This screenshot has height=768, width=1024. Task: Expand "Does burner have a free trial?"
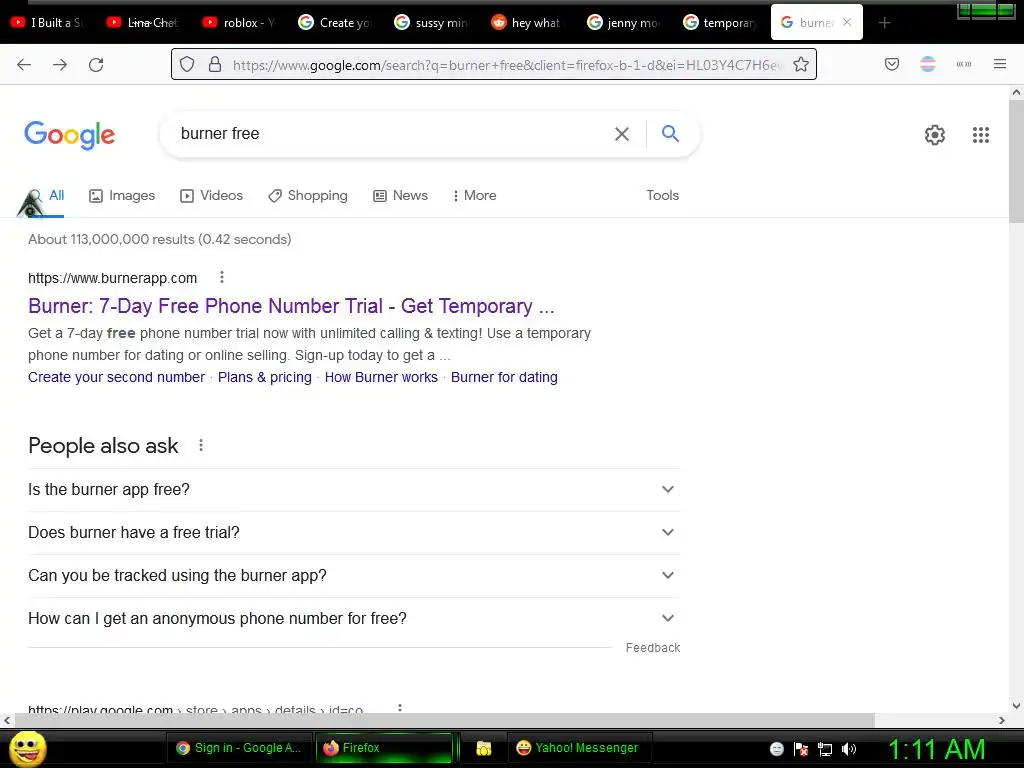point(354,533)
